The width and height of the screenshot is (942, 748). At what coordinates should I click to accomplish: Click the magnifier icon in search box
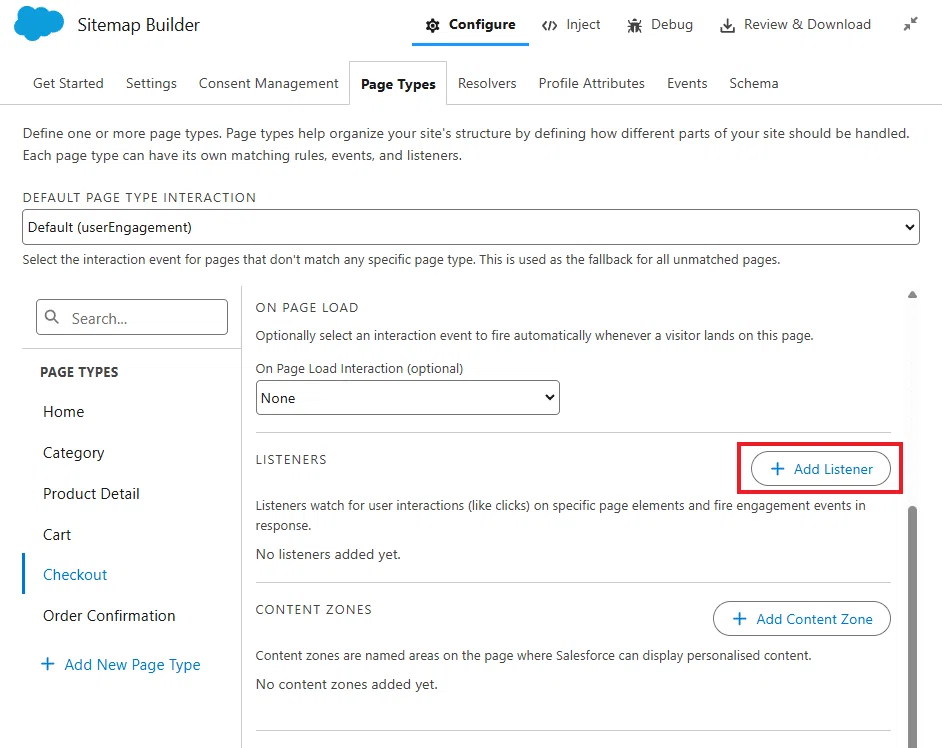click(52, 317)
